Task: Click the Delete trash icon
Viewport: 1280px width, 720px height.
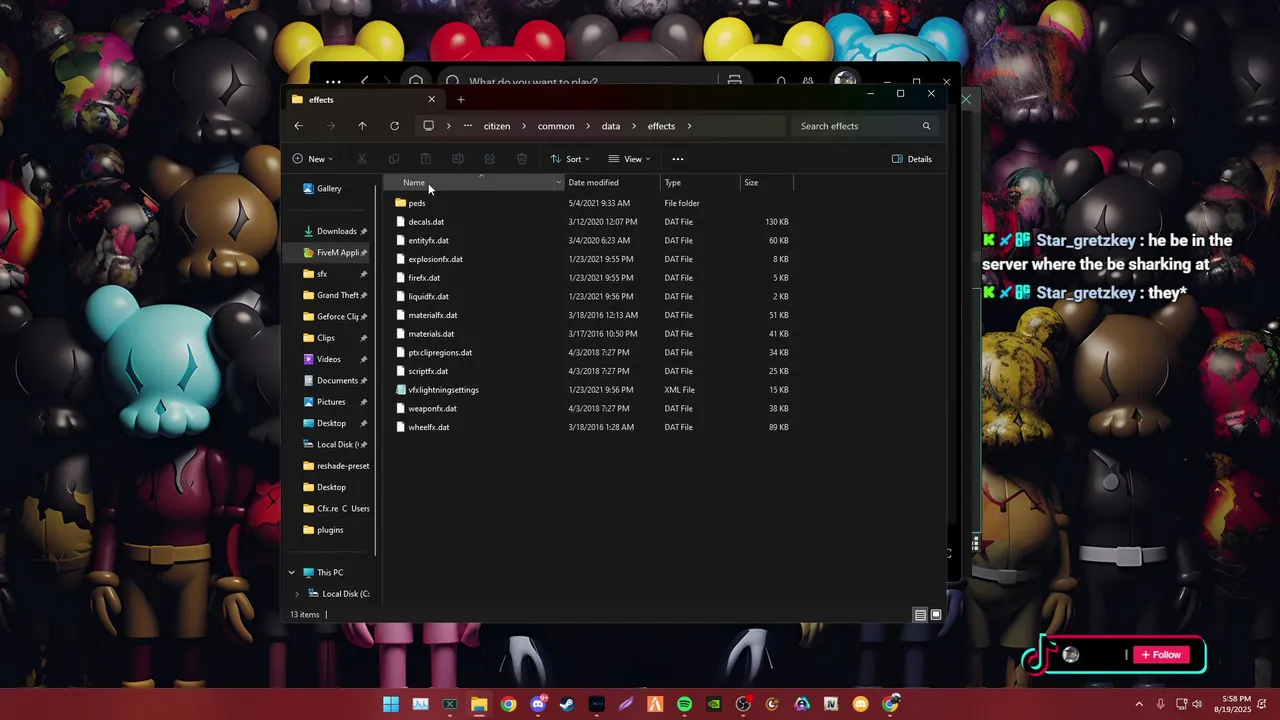Action: [522, 159]
